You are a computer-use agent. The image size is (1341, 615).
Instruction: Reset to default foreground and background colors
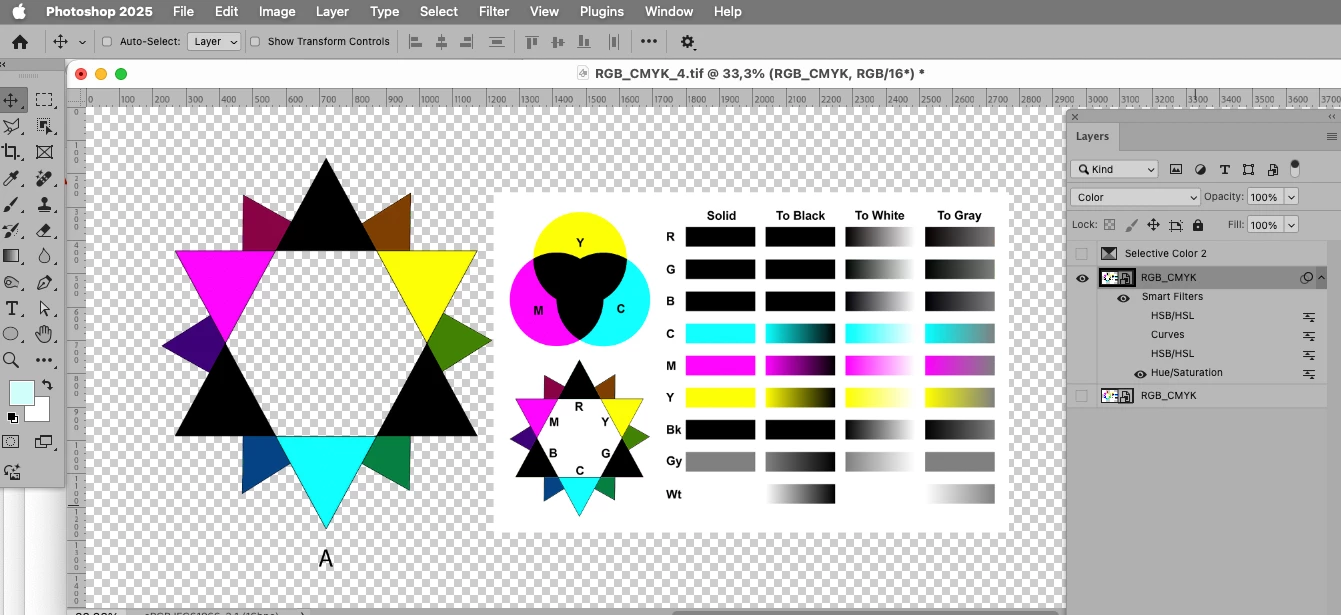click(x=12, y=417)
